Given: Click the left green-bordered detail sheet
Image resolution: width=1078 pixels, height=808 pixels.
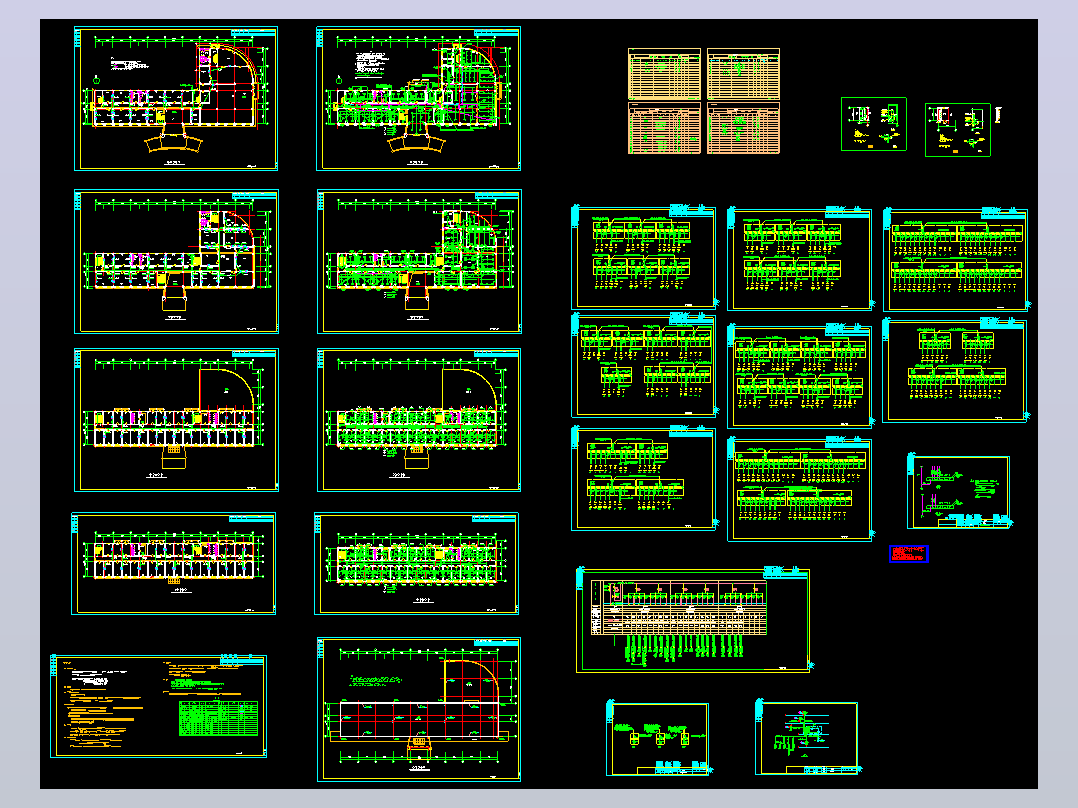Looking at the screenshot, I should coord(874,124).
